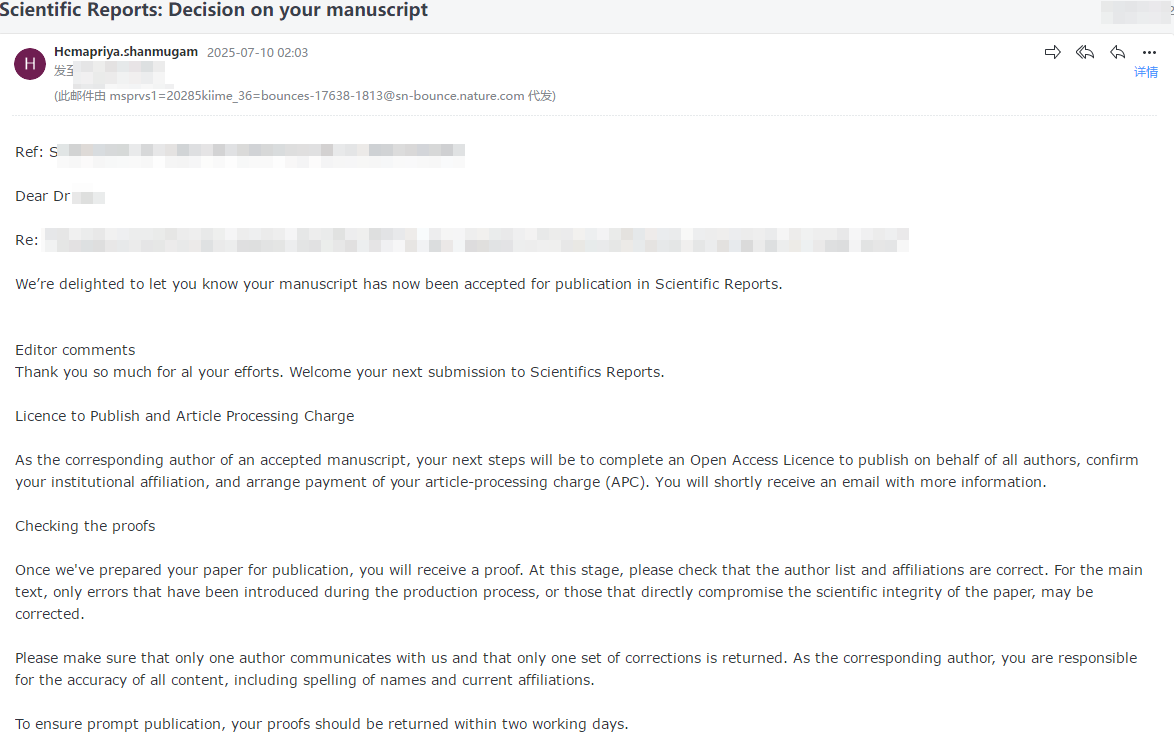Screen dimensions: 1174x743
Task: Click the email subject "Decision on your manuscript"
Action: click(214, 11)
